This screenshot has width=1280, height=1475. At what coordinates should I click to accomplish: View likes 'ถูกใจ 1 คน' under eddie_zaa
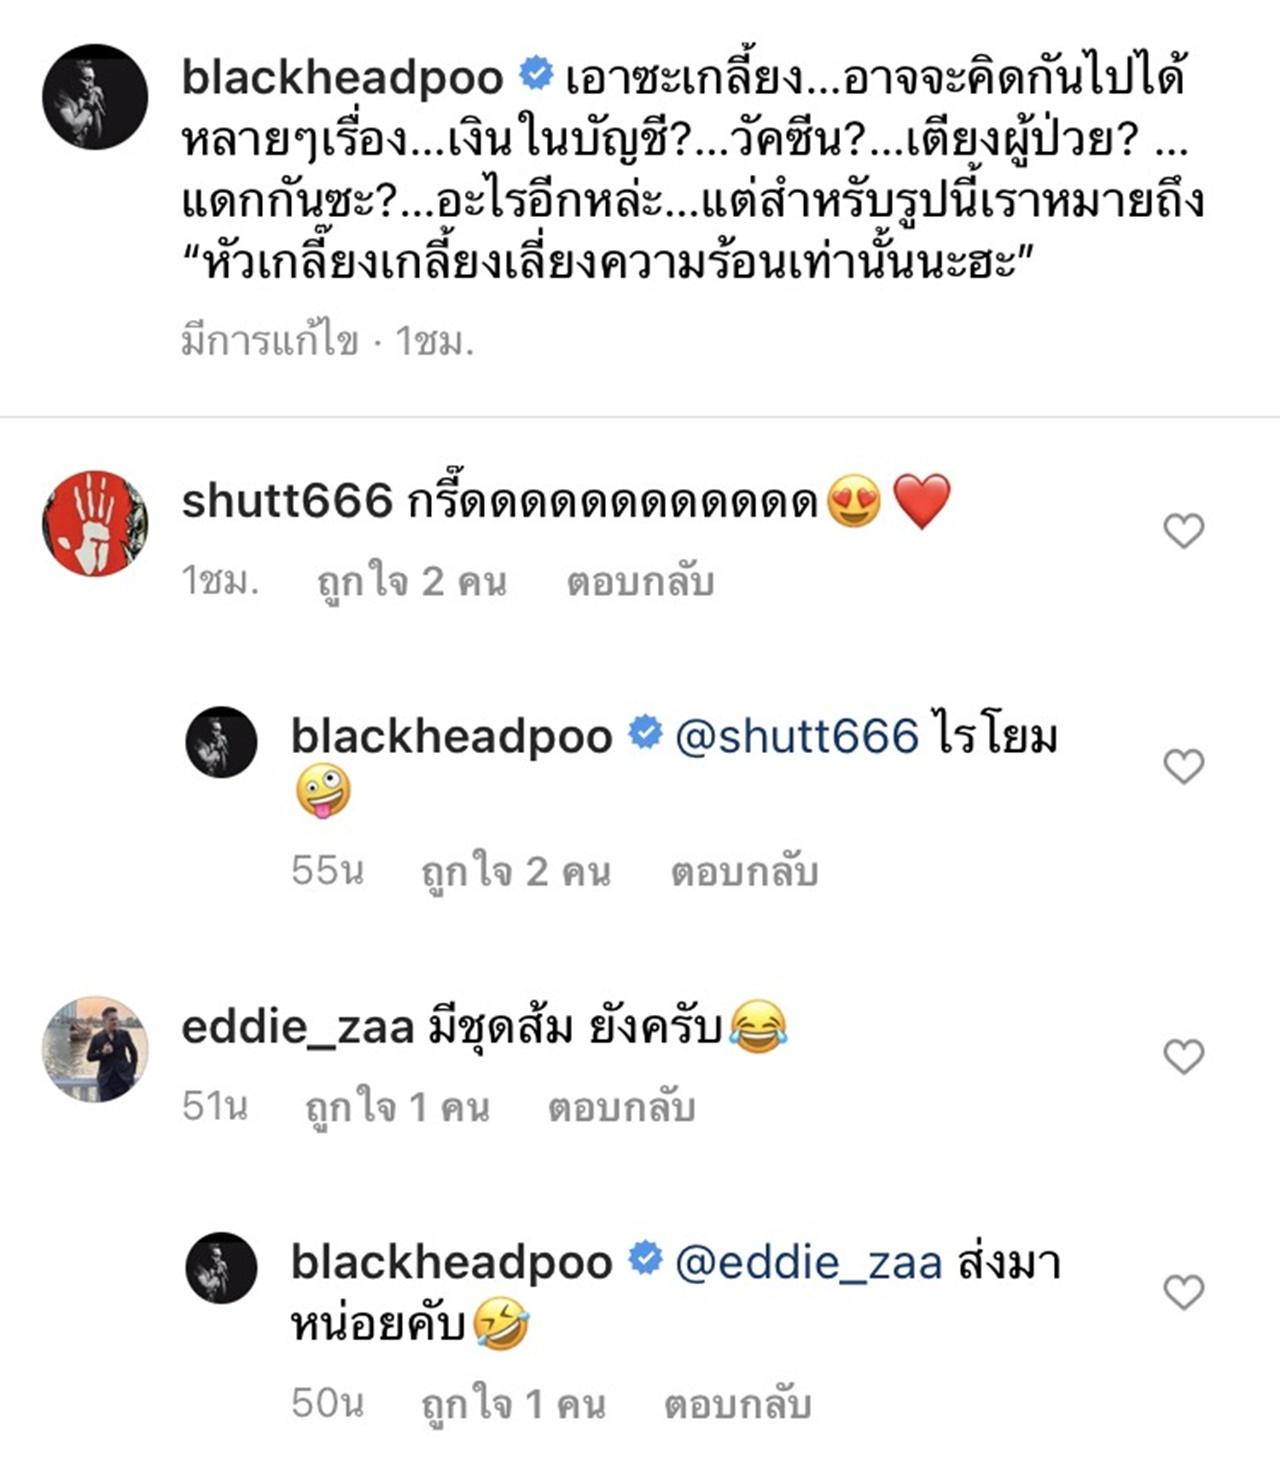[x=397, y=1107]
